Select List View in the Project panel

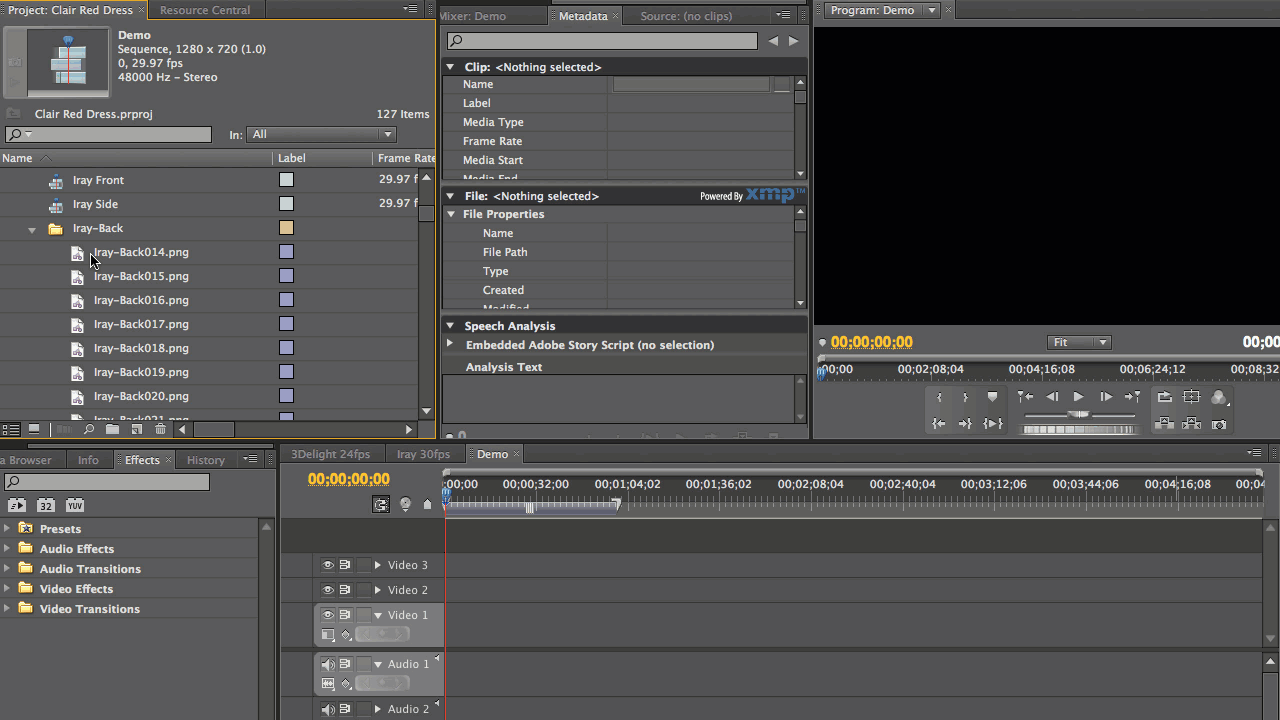tap(11, 429)
